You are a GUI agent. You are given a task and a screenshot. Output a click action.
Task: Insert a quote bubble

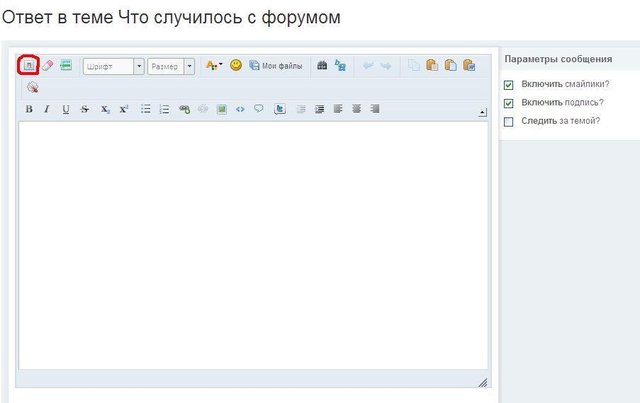tap(258, 109)
